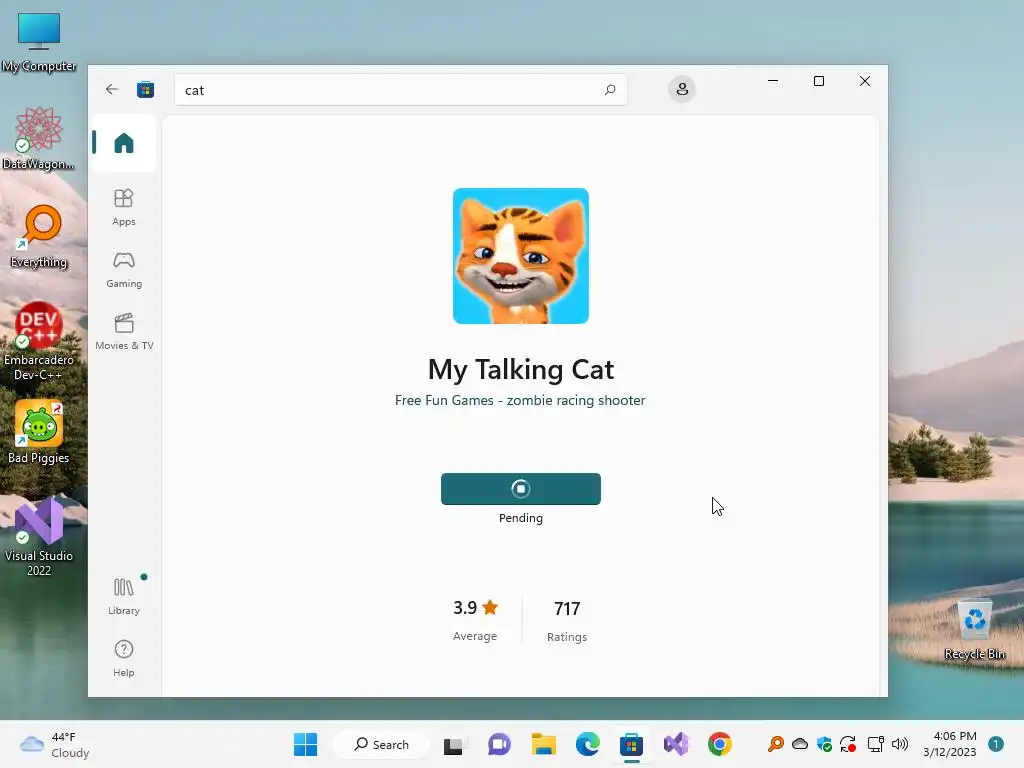Screen dimensions: 1024x768
Task: Open File Explorer from the taskbar
Action: click(543, 744)
